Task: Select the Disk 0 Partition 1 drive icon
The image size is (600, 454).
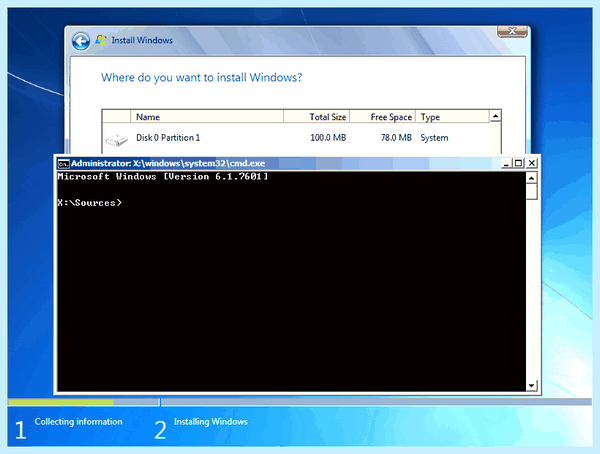Action: [x=117, y=139]
